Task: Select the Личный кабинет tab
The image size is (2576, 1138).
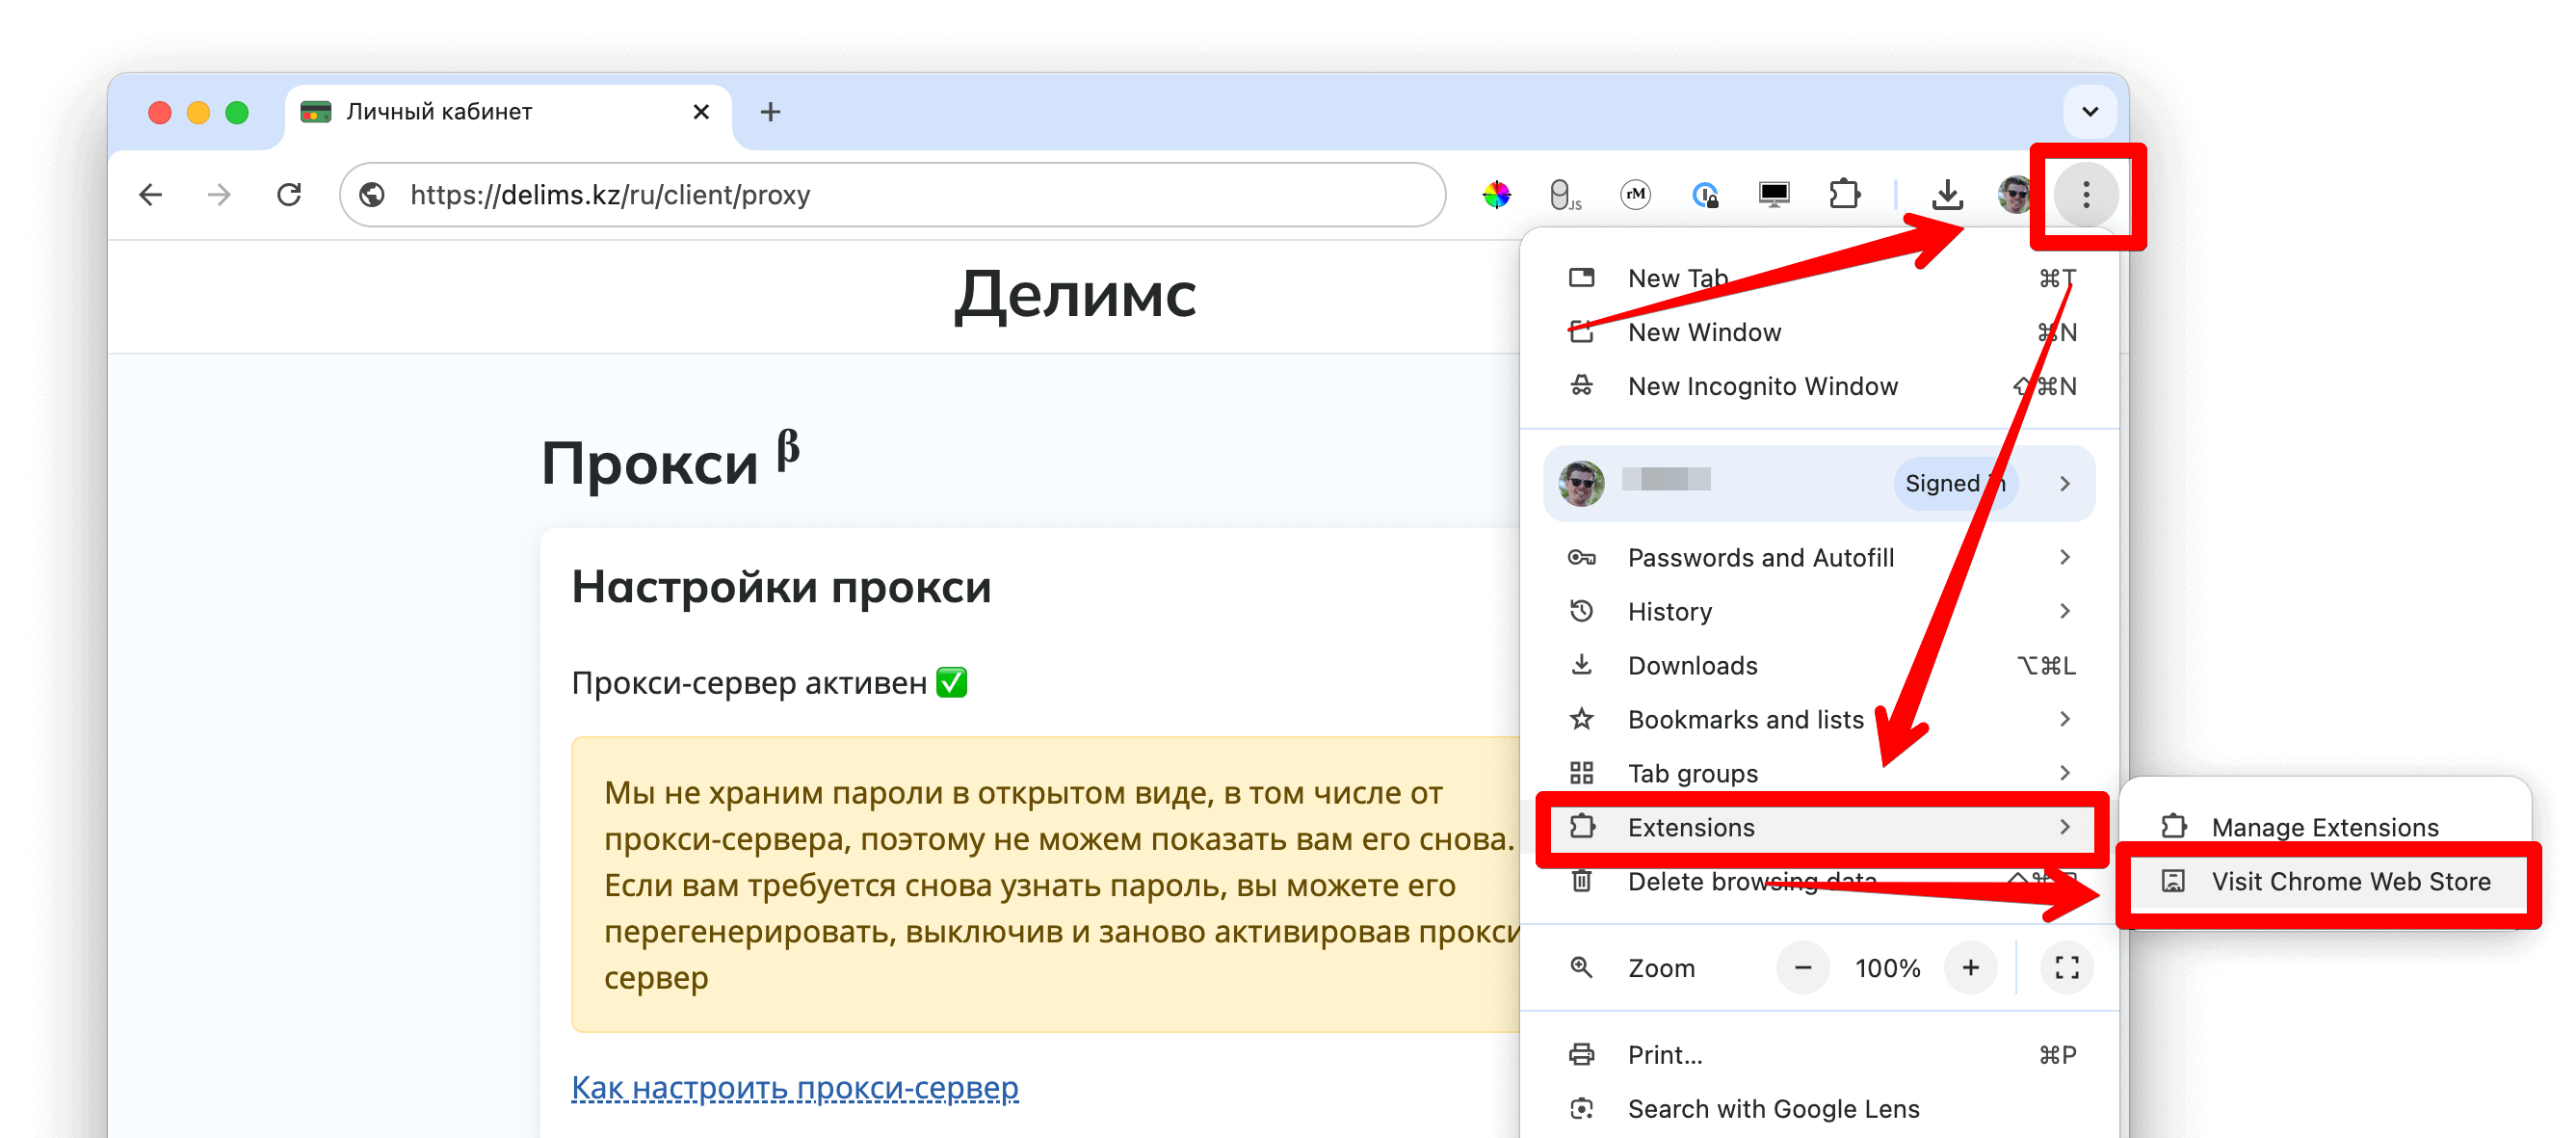Action: [x=508, y=112]
